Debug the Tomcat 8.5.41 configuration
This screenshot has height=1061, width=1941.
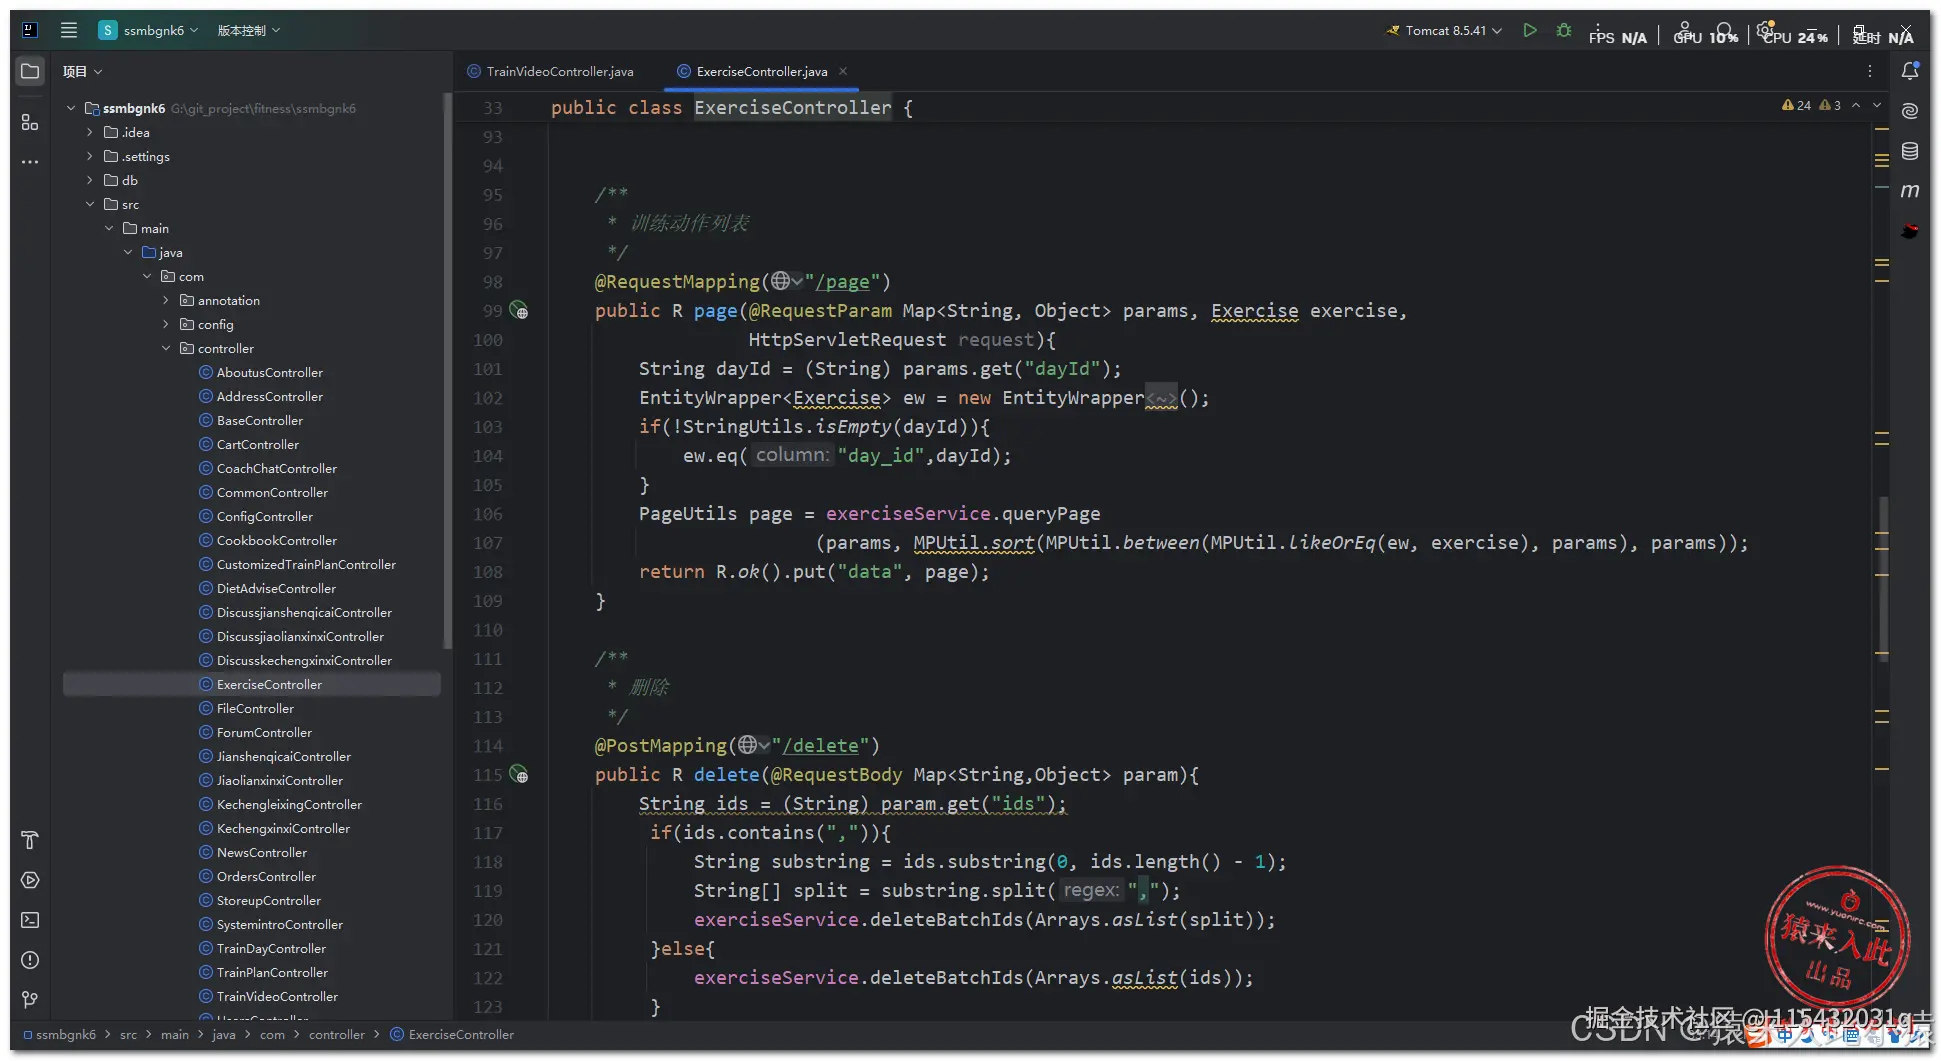coord(1564,30)
